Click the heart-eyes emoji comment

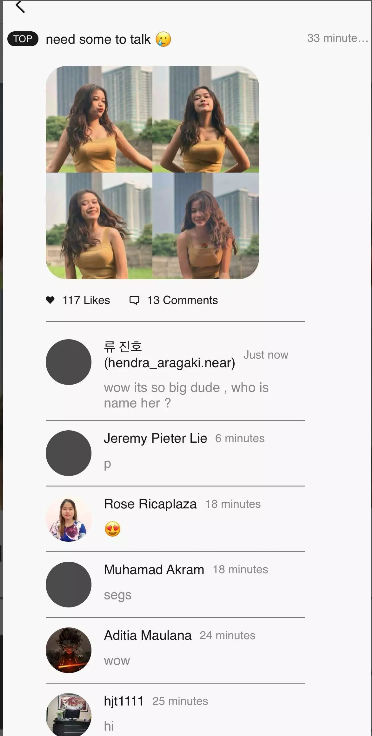(113, 529)
